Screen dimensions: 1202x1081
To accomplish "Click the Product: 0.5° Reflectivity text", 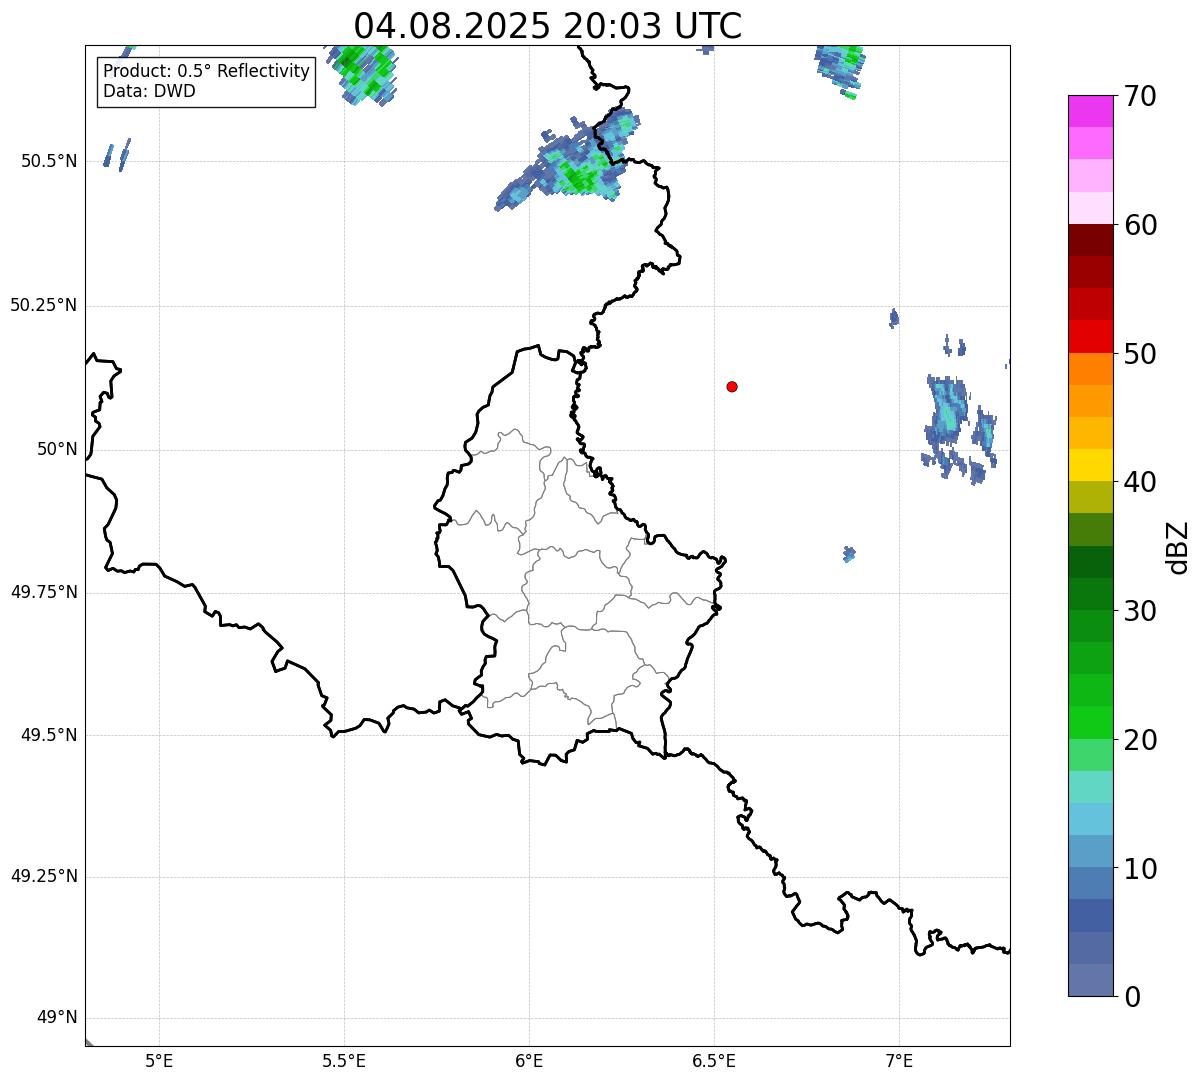I will click(206, 72).
